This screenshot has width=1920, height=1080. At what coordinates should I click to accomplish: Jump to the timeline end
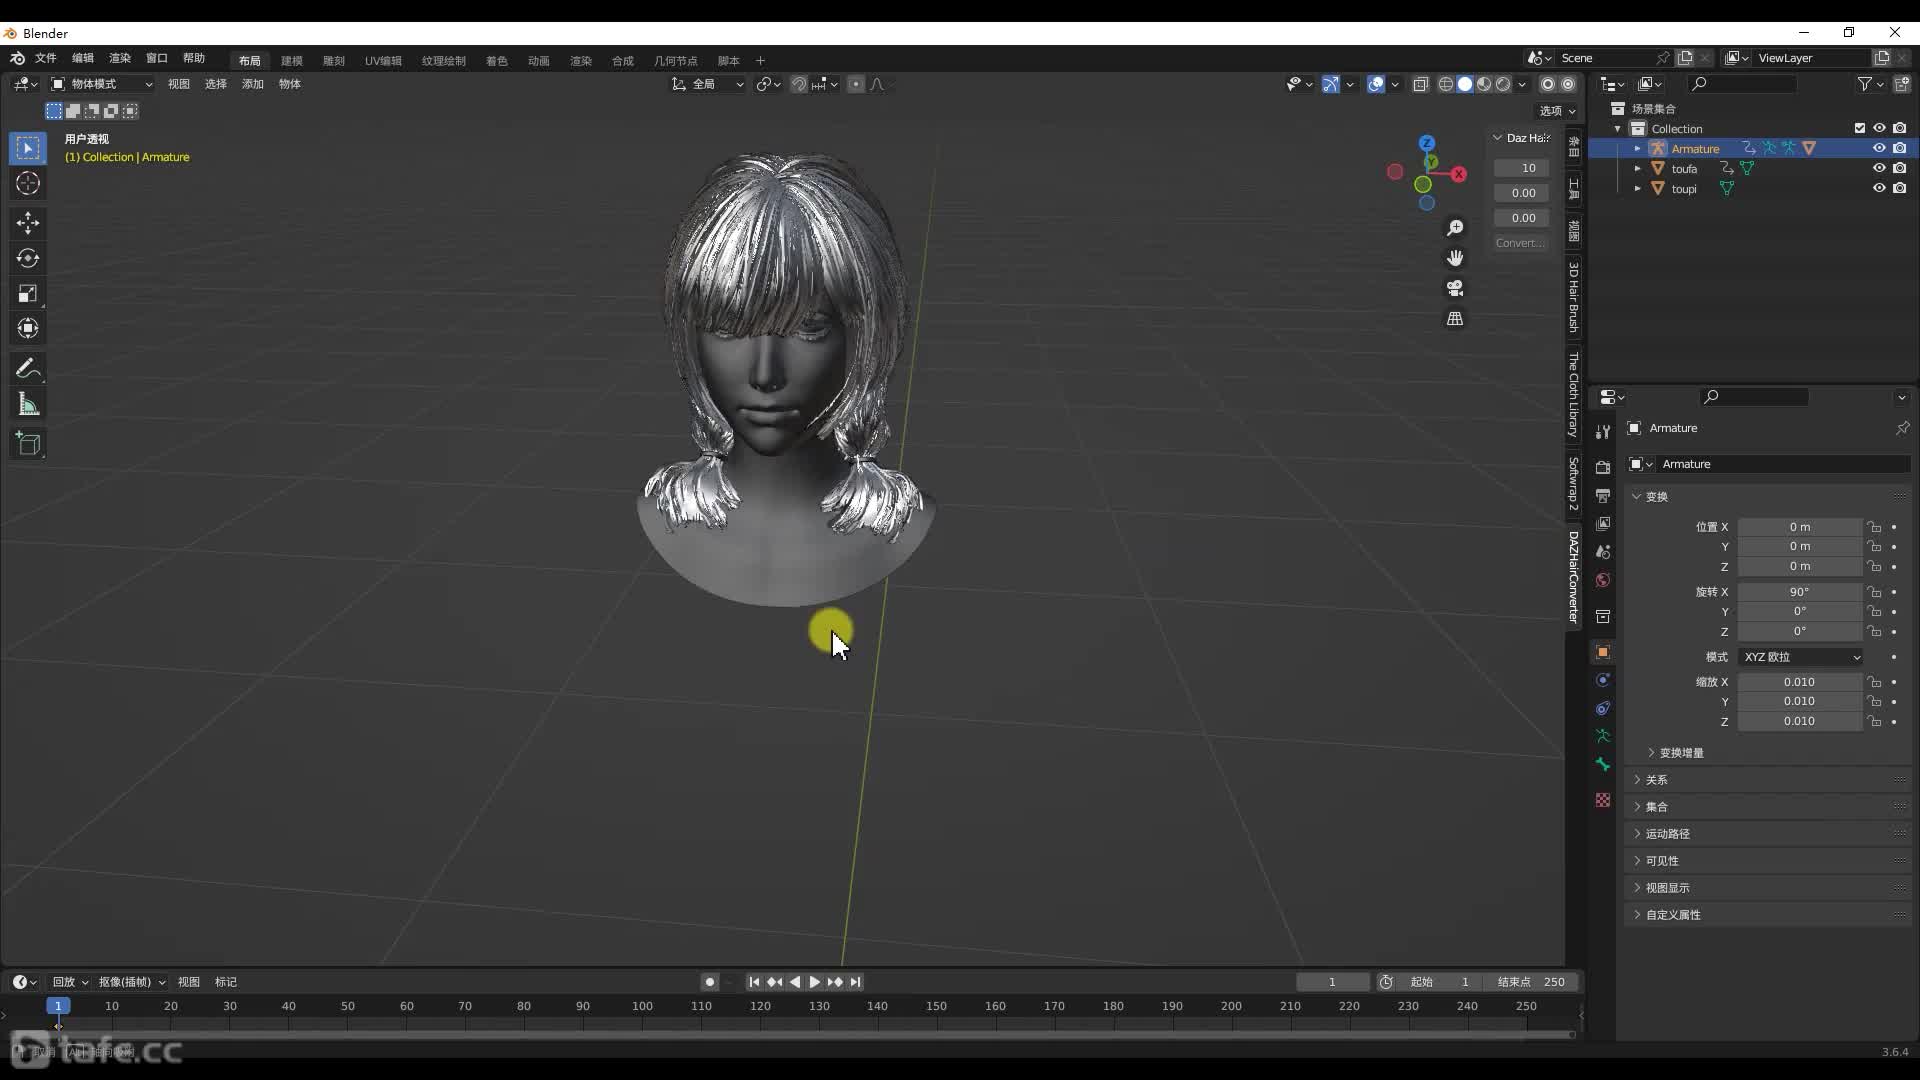(856, 982)
